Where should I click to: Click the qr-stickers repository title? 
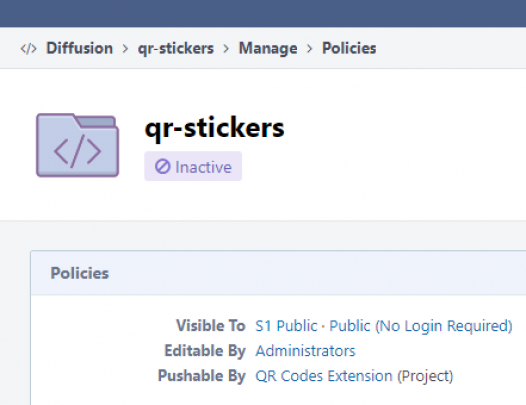[214, 128]
